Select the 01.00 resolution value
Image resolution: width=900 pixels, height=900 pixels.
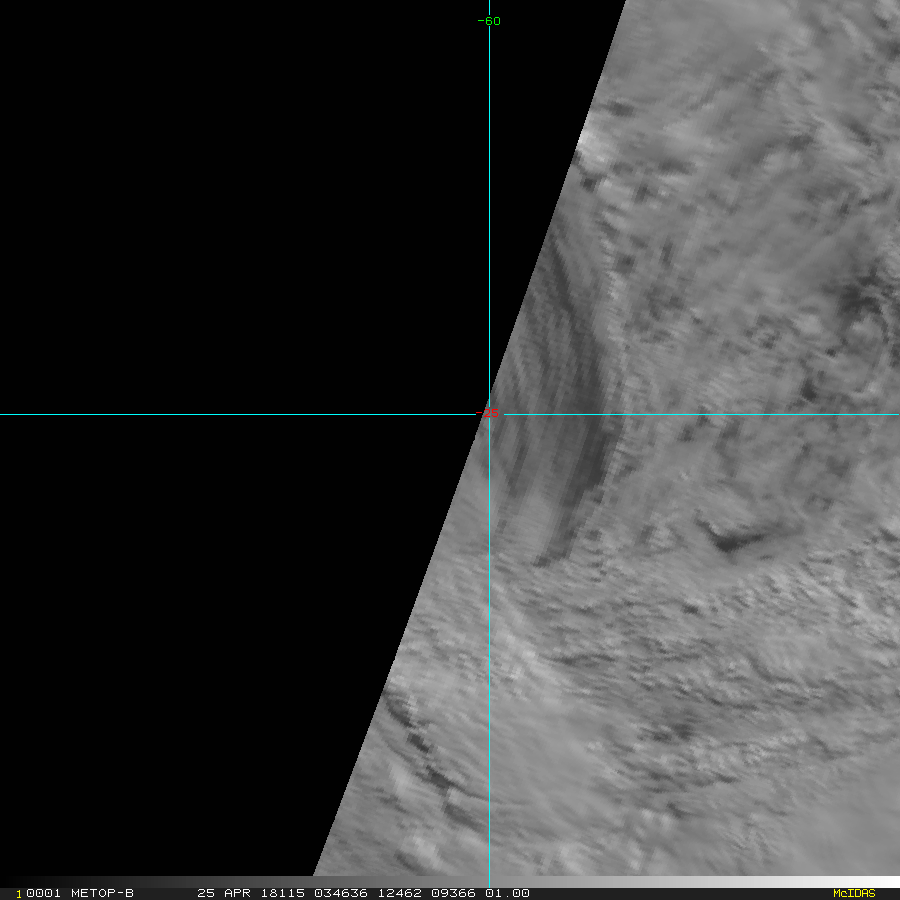point(507,893)
